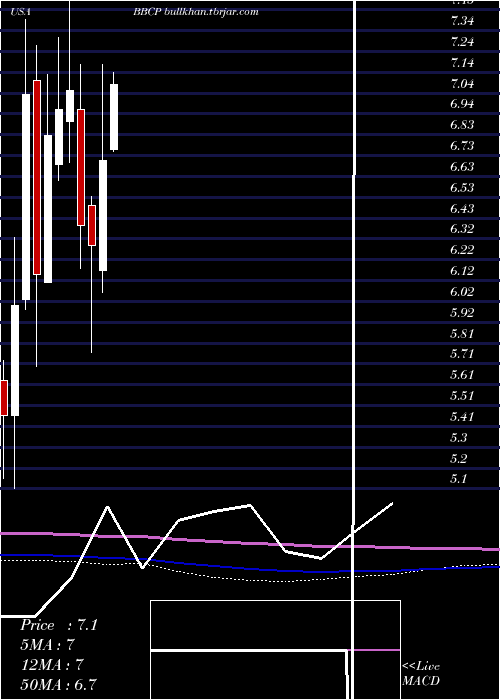This screenshot has height=700, width=500.
Task: Pick the 6.63 price label
Action: (462, 167)
